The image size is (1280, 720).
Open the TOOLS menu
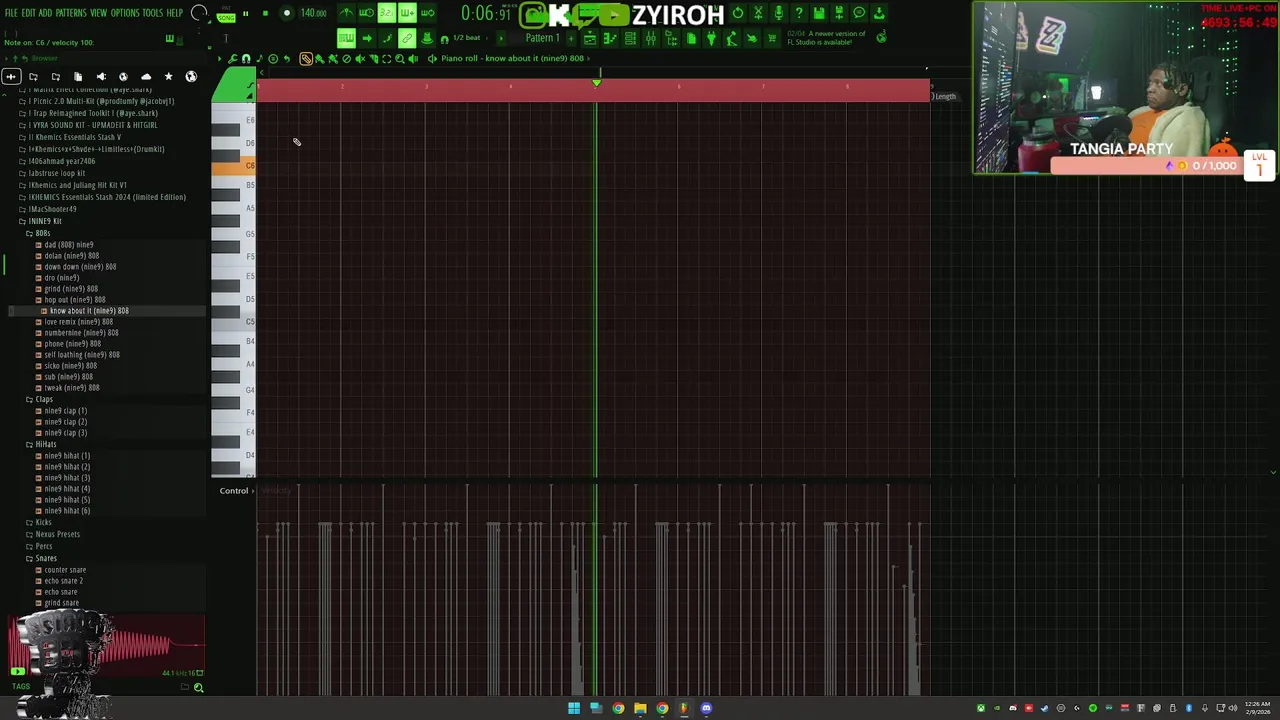pyautogui.click(x=152, y=13)
